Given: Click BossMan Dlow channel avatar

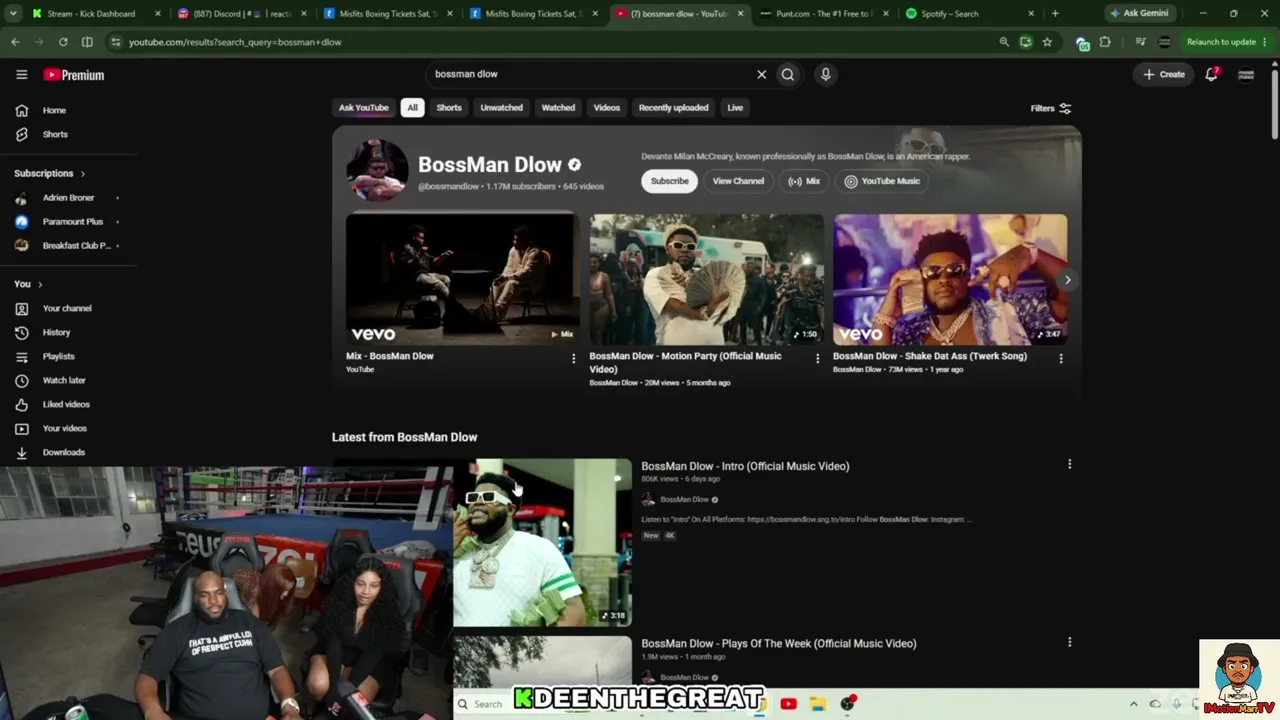Looking at the screenshot, I should [x=377, y=170].
